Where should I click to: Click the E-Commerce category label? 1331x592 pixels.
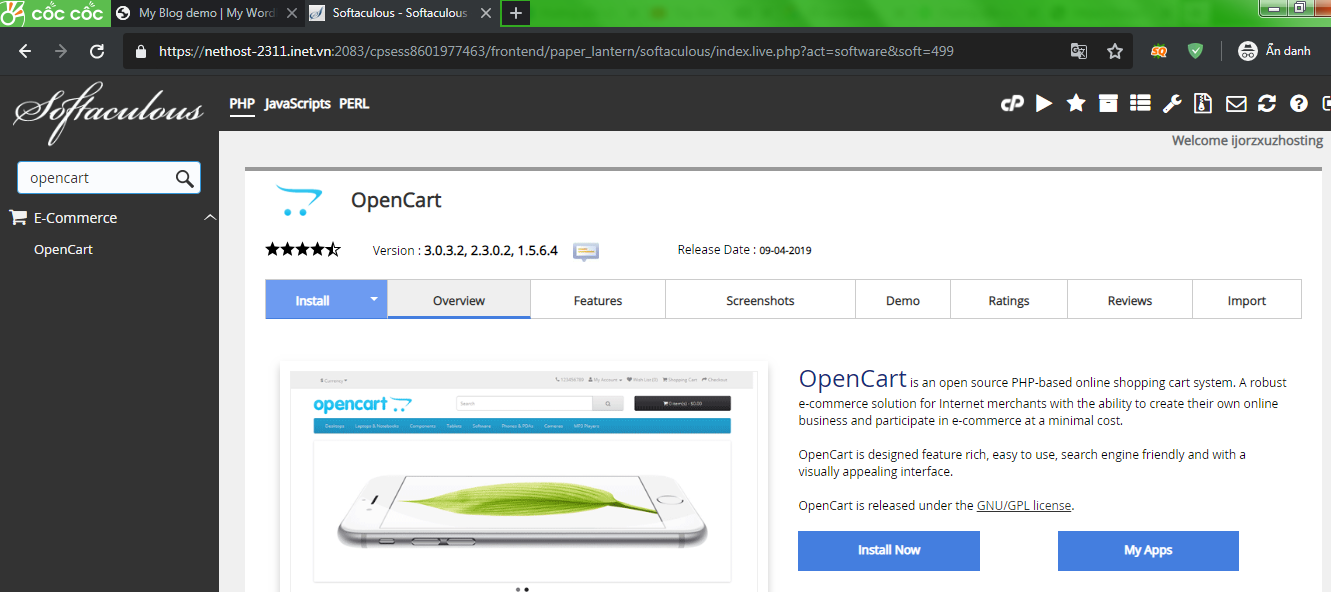(75, 217)
